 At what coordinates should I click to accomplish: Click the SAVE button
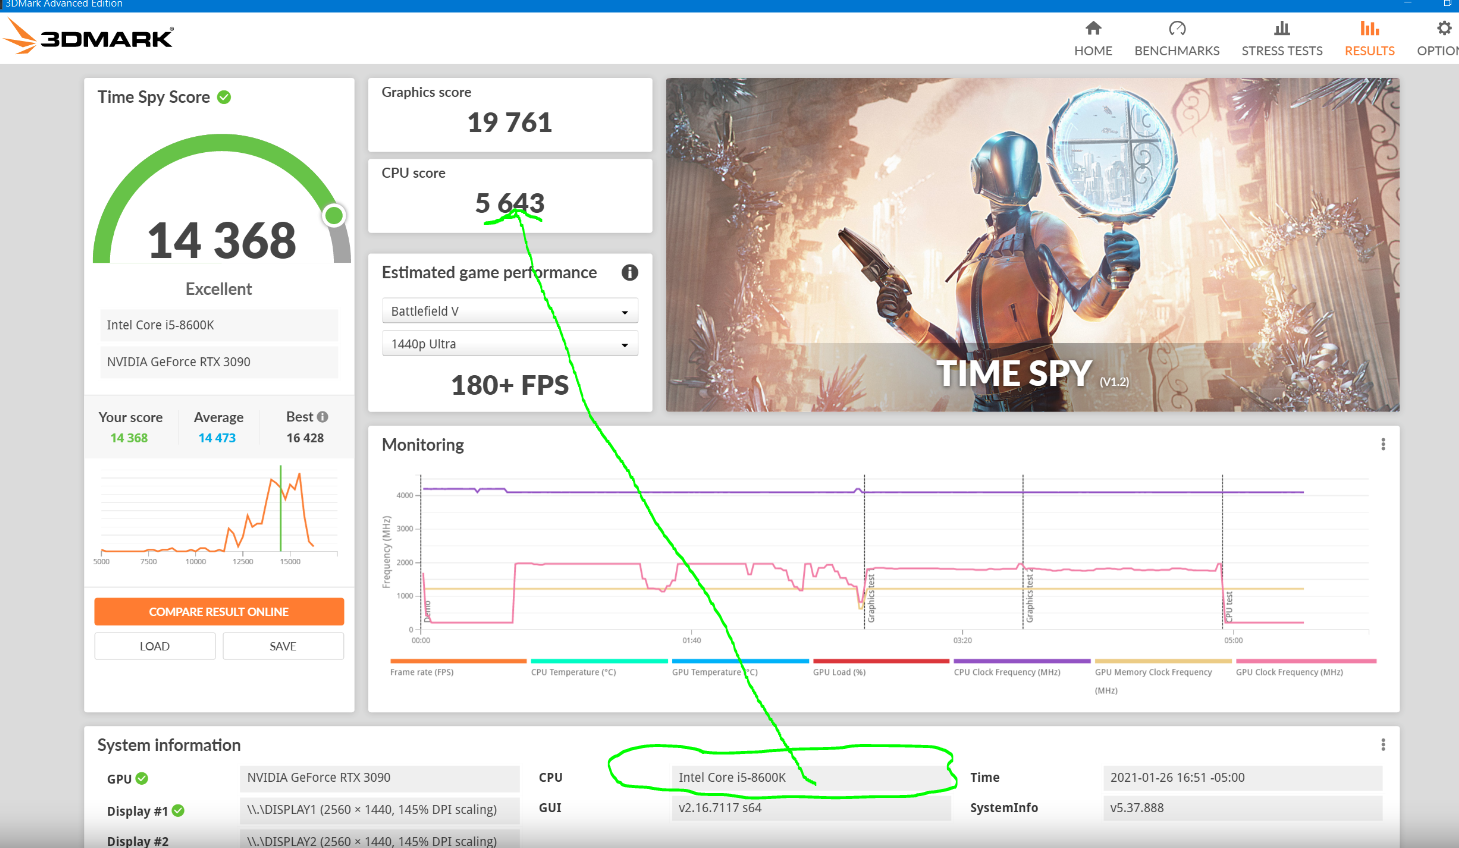[x=283, y=646]
